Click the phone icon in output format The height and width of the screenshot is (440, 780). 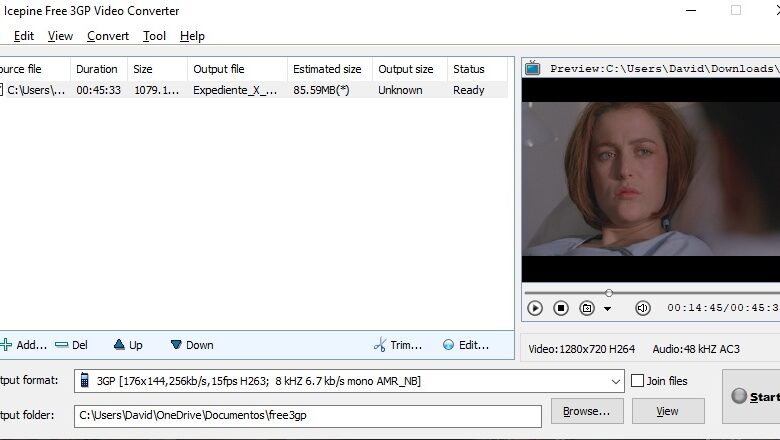[85, 380]
